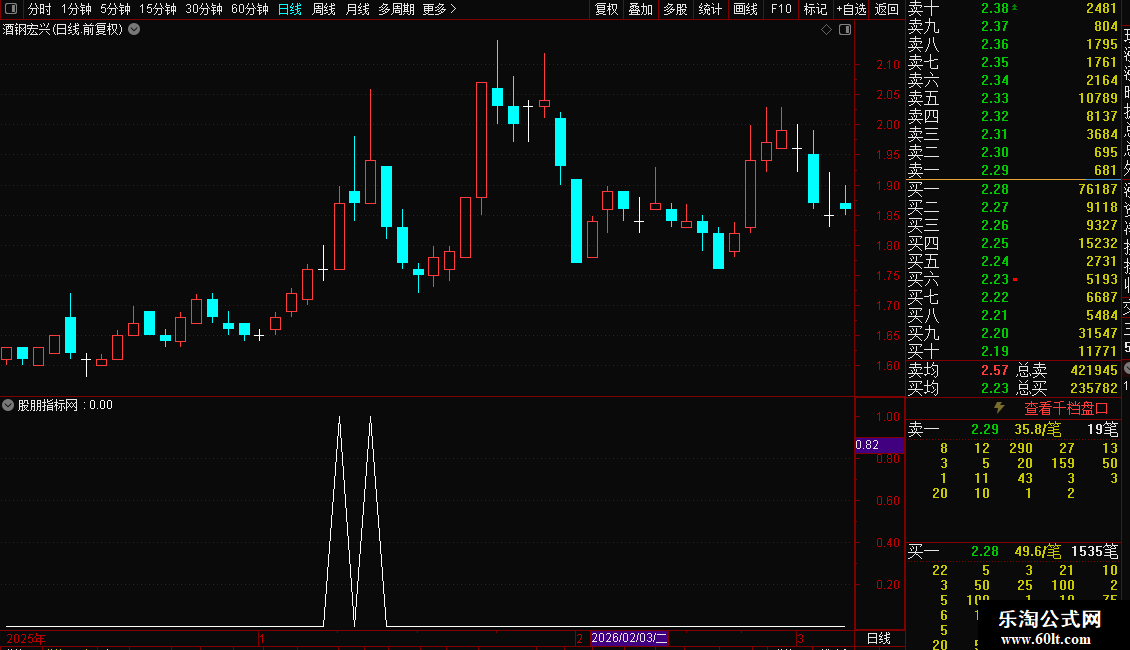Select the 30分钟 period tab
The width and height of the screenshot is (1130, 650).
[x=204, y=9]
